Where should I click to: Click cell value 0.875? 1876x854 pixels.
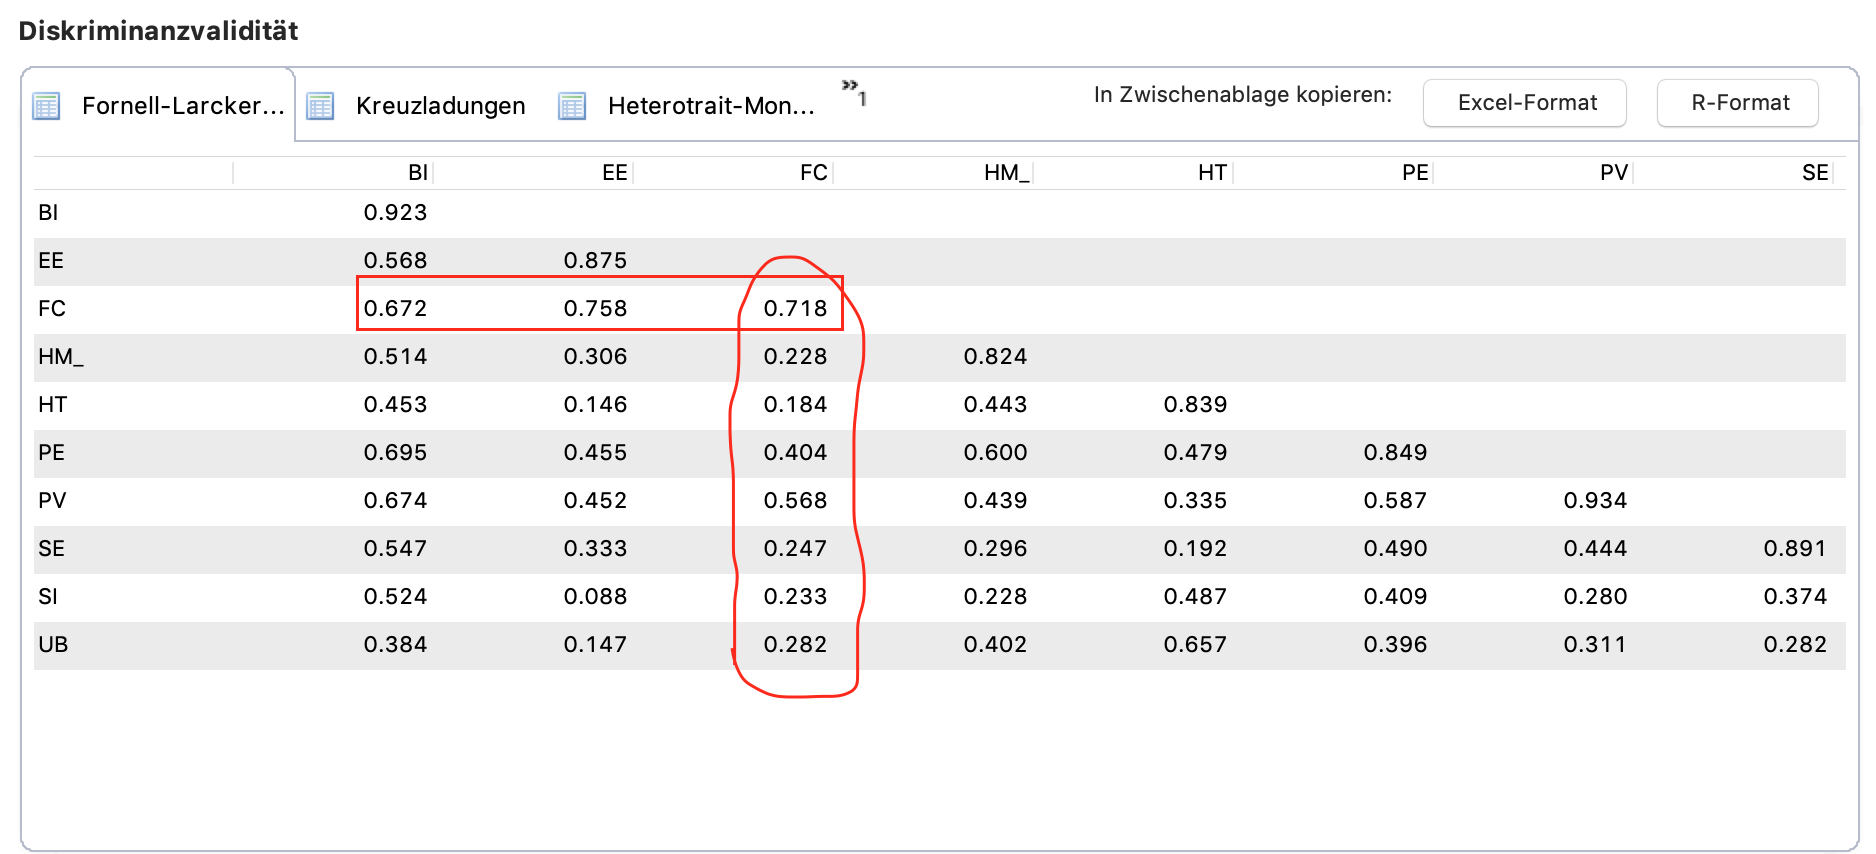tap(595, 261)
